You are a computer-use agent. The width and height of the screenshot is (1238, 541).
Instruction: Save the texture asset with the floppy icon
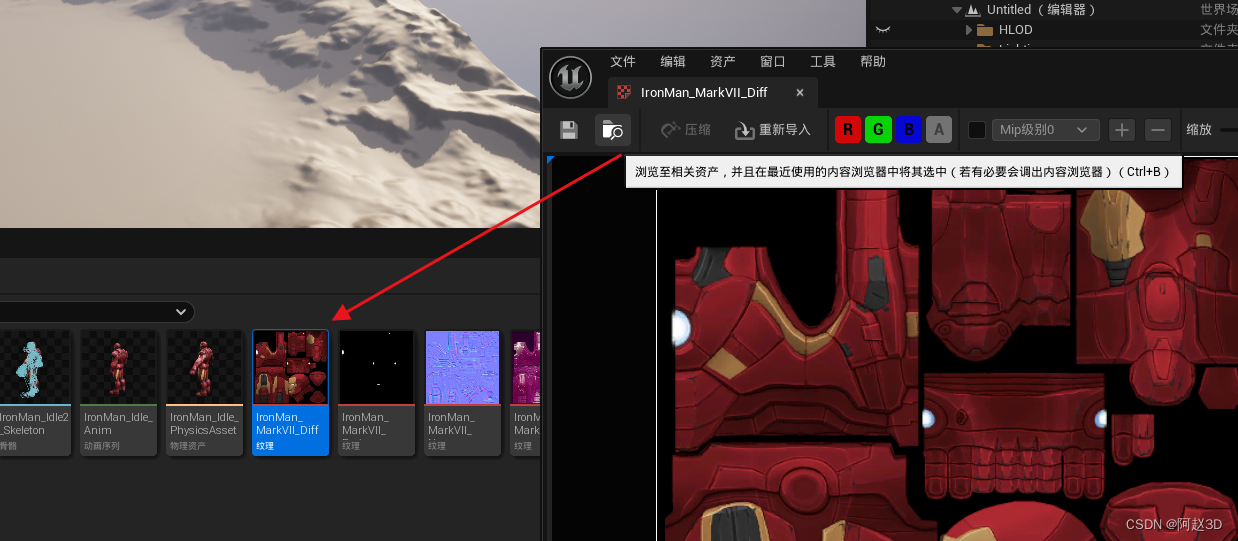tap(569, 130)
